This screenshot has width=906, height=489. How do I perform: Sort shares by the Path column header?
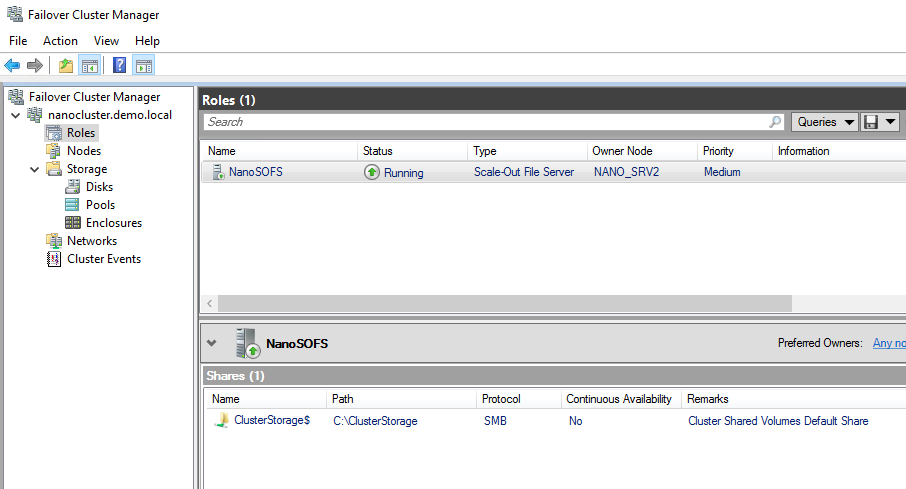click(x=401, y=399)
